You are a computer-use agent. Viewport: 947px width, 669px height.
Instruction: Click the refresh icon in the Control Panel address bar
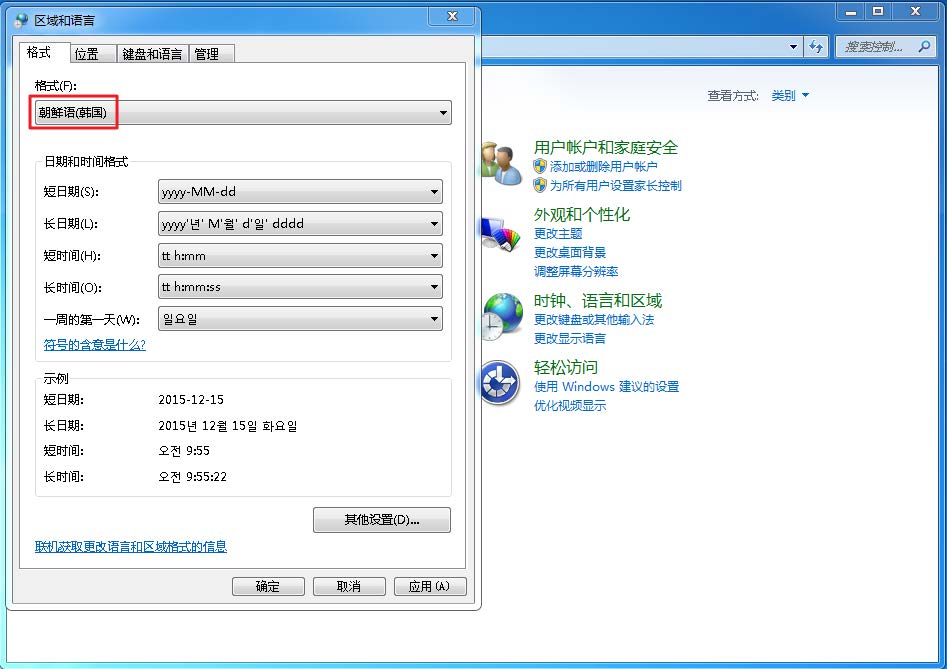click(x=816, y=46)
